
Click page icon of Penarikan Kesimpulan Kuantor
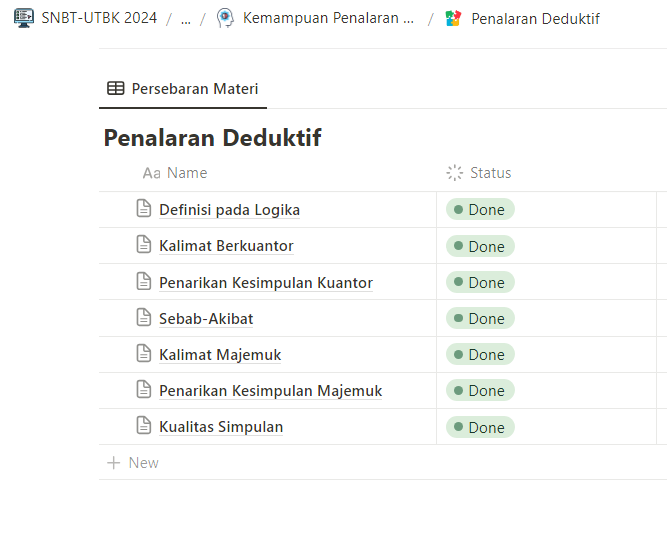pyautogui.click(x=144, y=281)
